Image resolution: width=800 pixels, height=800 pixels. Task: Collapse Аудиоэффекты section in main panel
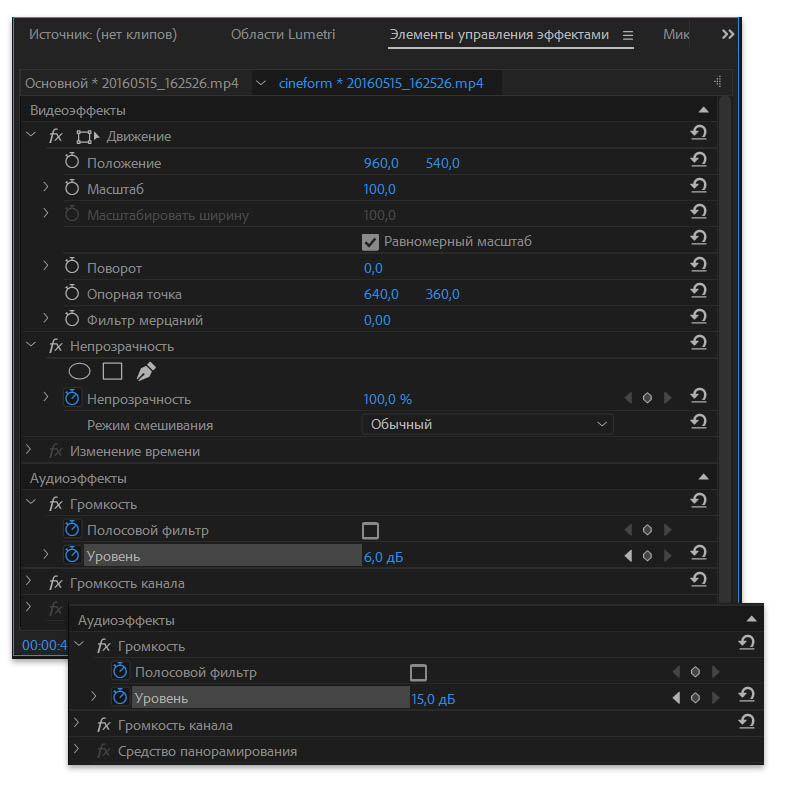pos(704,477)
